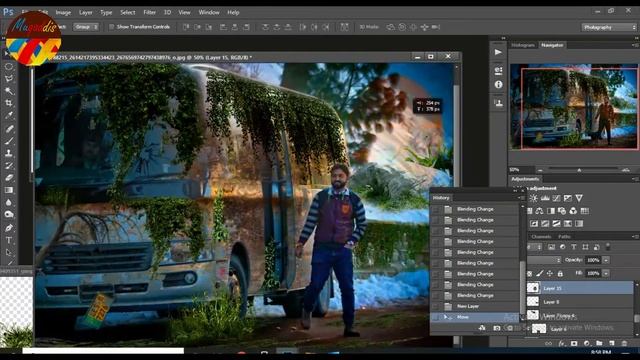Add a Black & White adjustment
This screenshot has height=360, width=640.
[x=551, y=211]
